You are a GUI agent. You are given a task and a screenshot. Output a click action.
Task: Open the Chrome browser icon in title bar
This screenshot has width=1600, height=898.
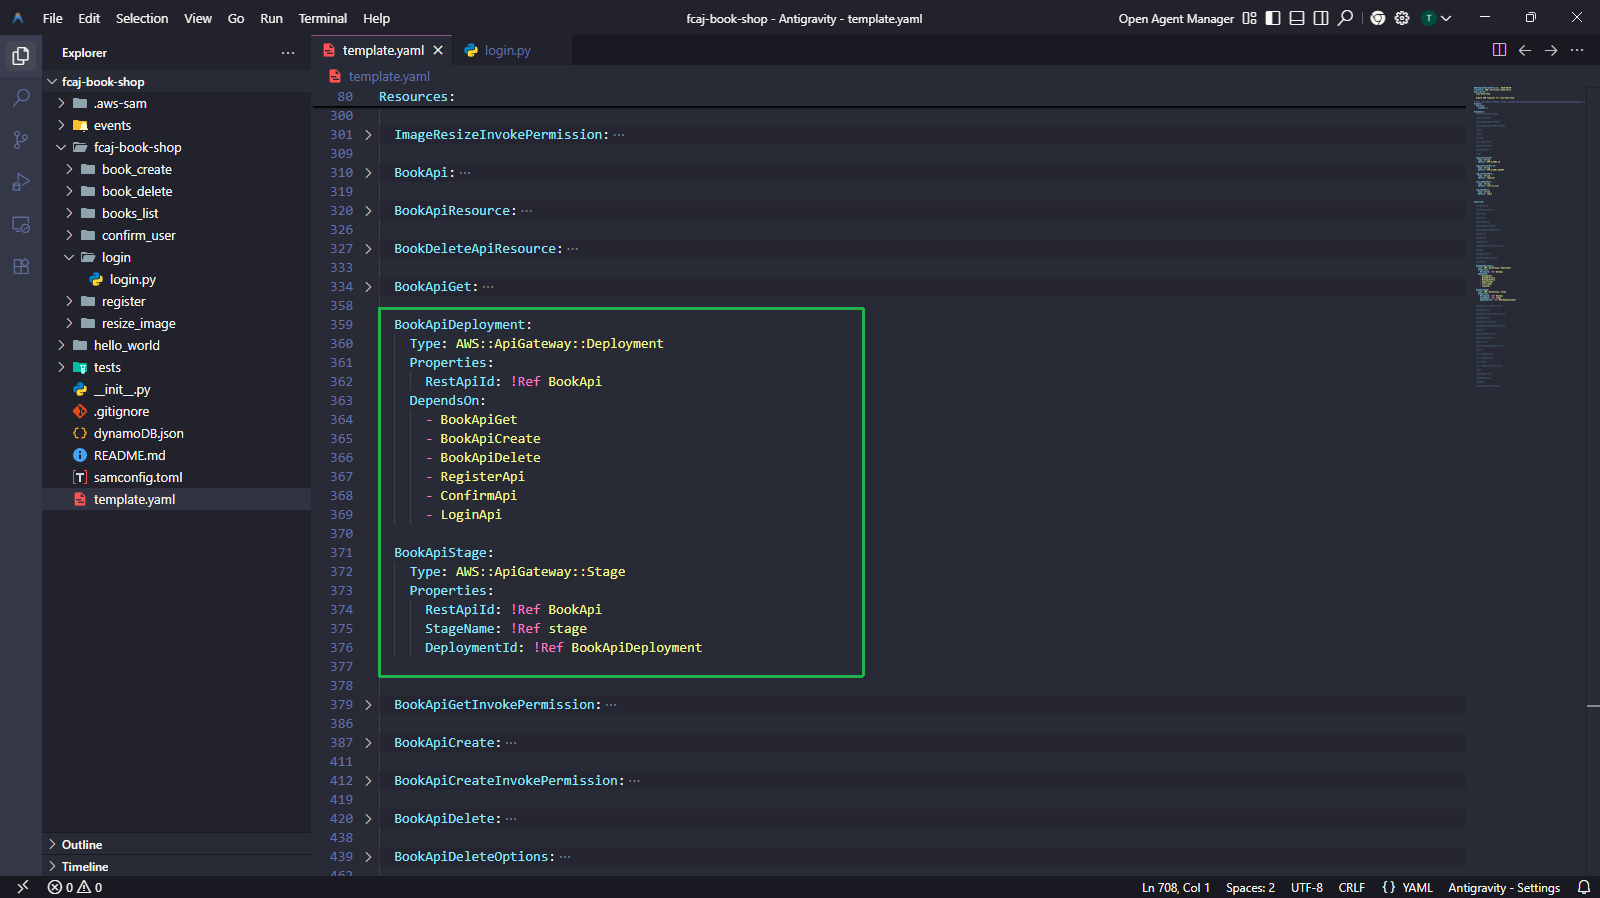coord(1378,18)
